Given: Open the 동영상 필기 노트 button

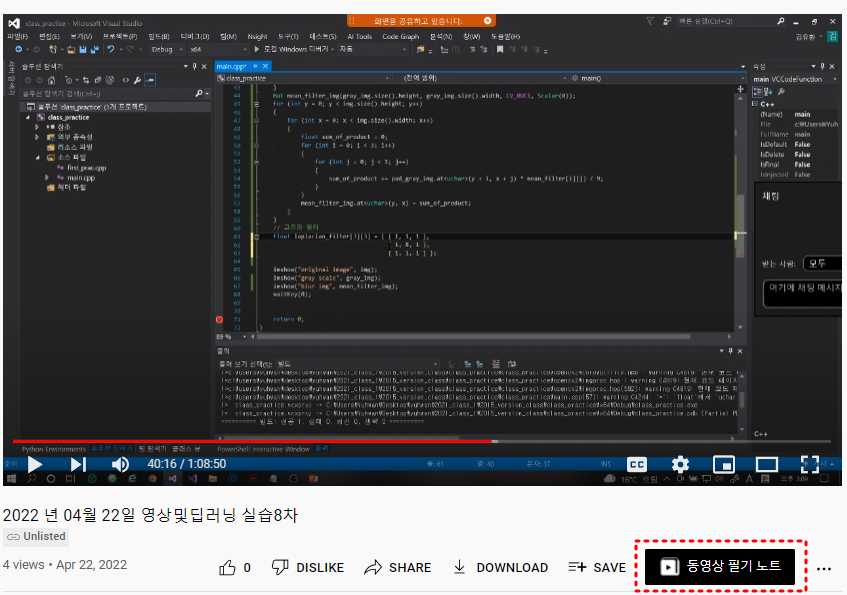Looking at the screenshot, I should [x=720, y=566].
